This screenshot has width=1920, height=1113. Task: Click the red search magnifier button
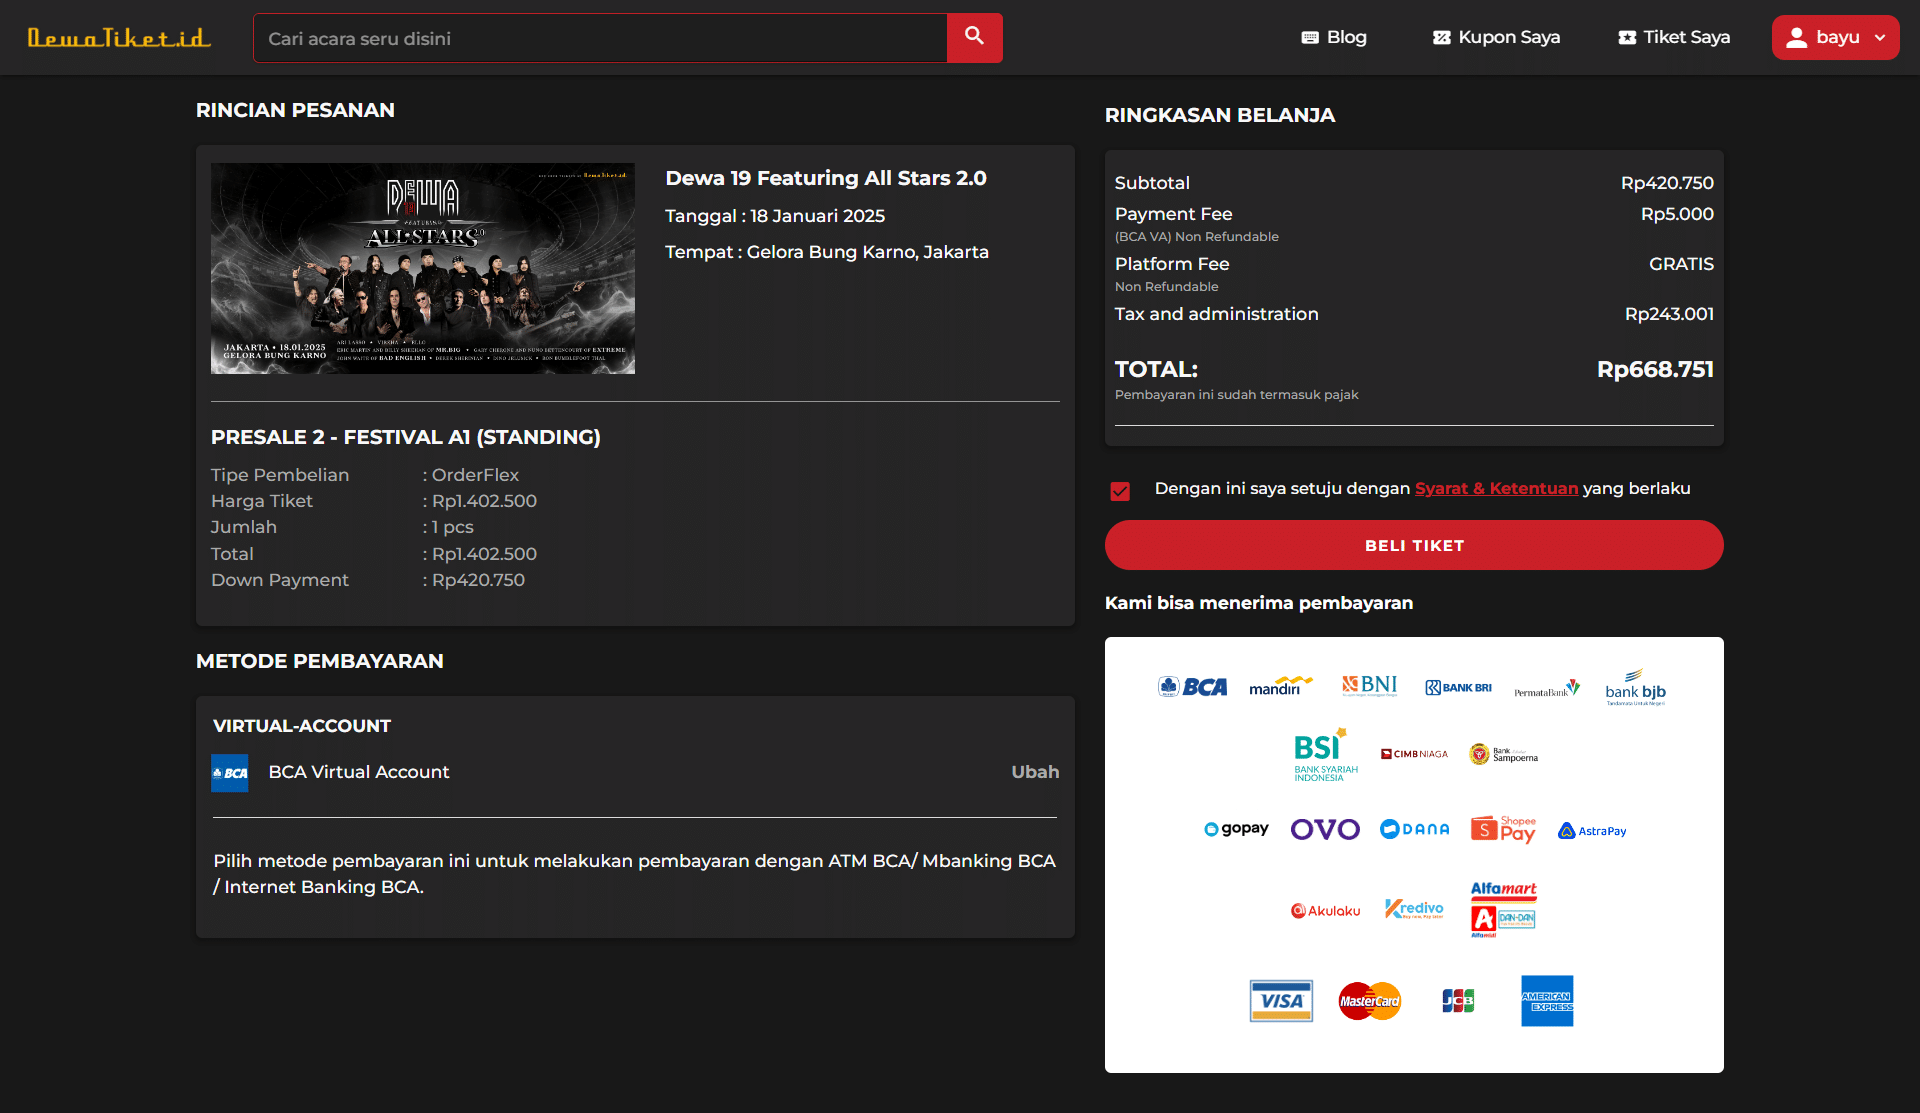(x=974, y=38)
